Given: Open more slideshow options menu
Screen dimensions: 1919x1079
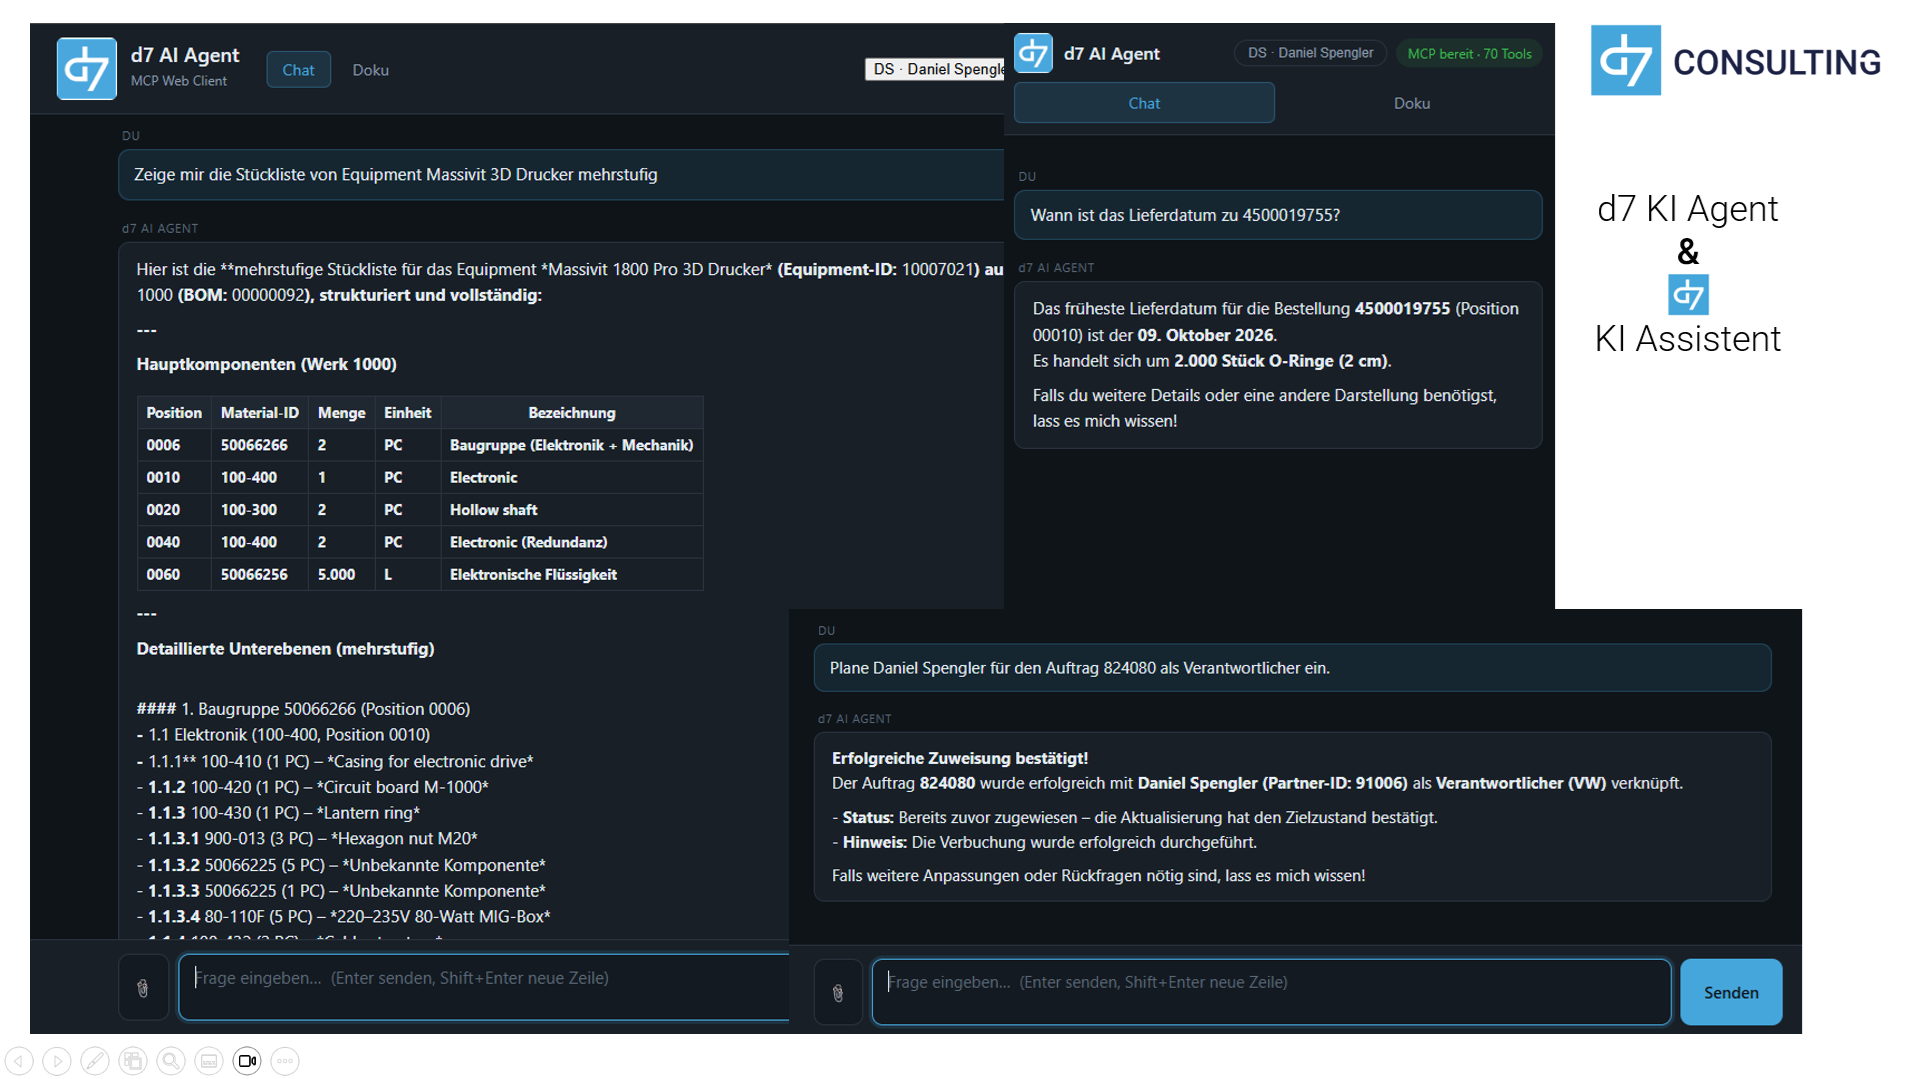Looking at the screenshot, I should pos(285,1061).
